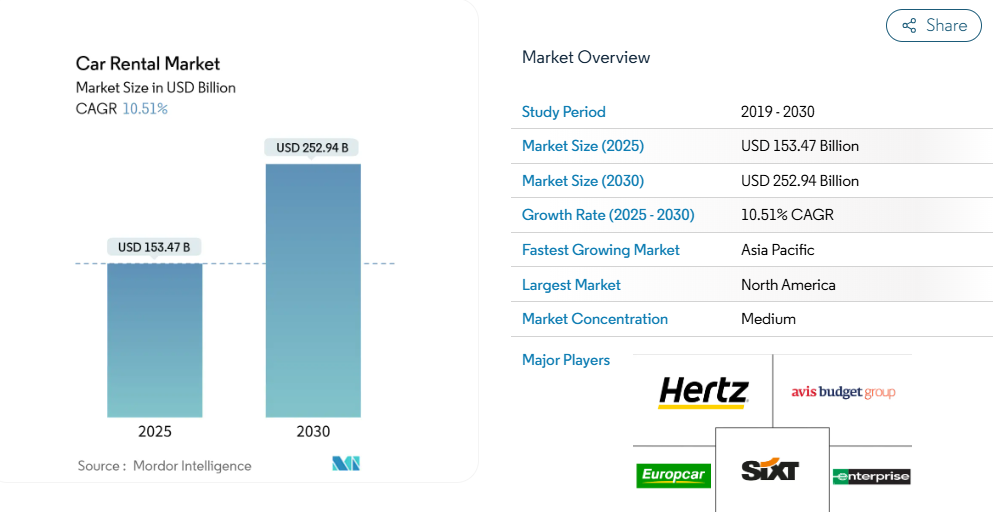The width and height of the screenshot is (1000, 521).
Task: Select the Market Size (2025) label
Action: (583, 146)
